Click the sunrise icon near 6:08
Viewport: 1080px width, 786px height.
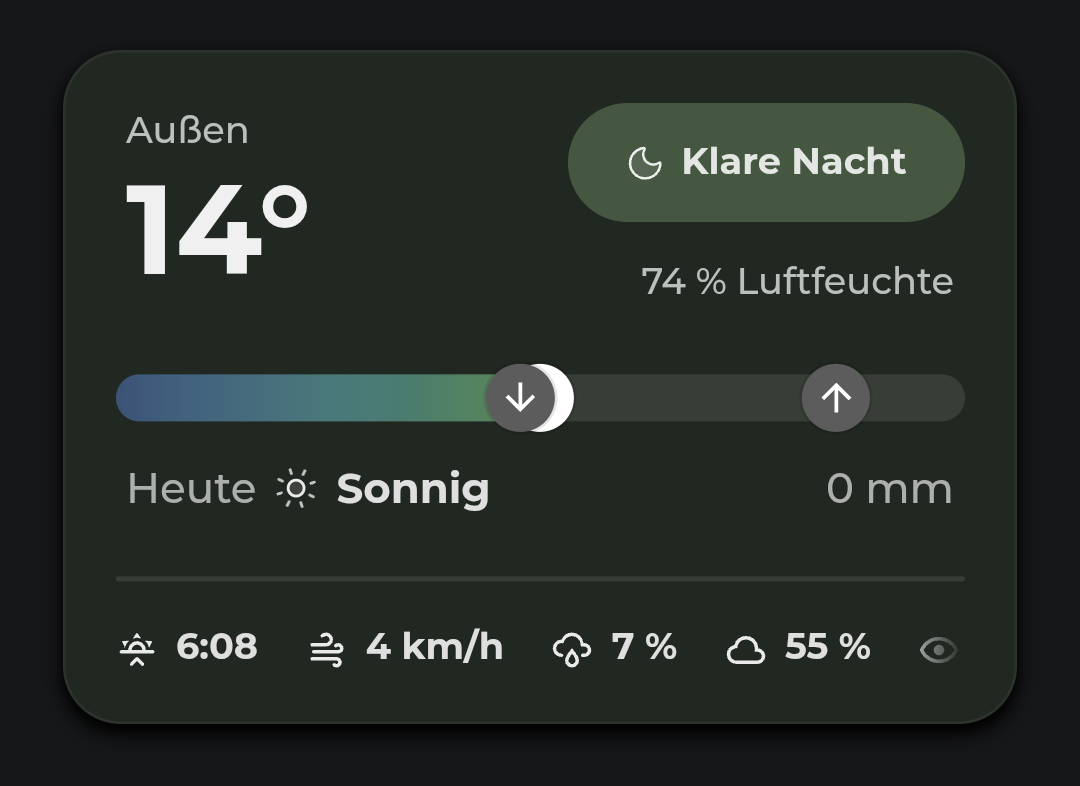tap(137, 650)
